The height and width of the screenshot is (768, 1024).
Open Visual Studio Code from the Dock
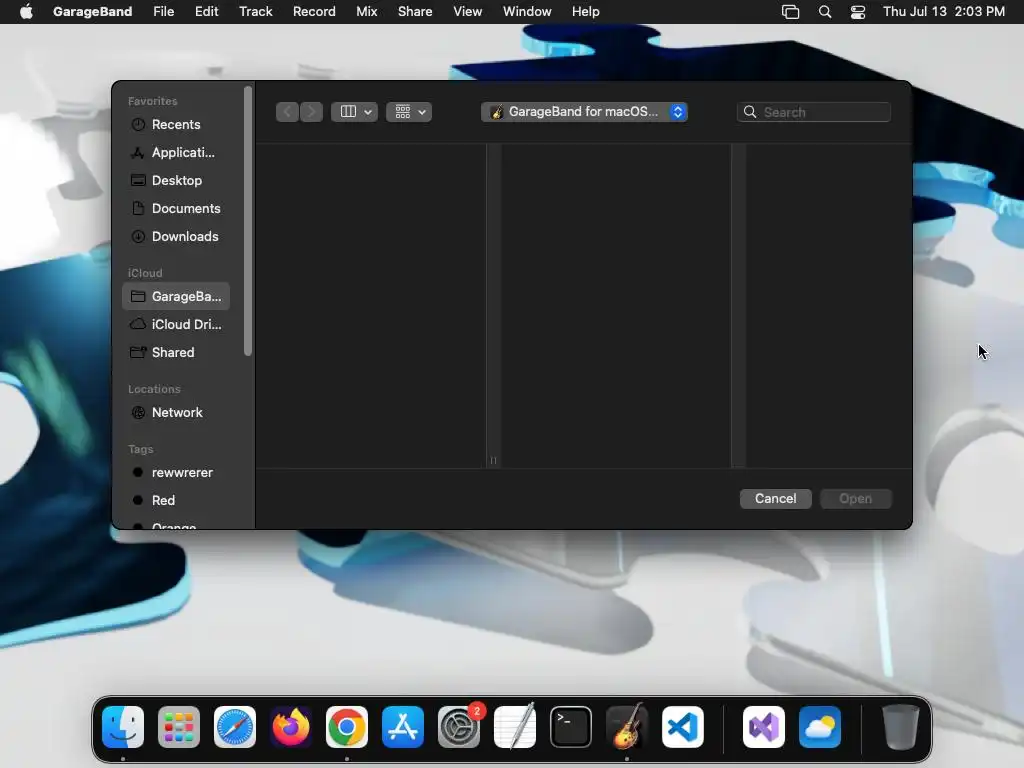[683, 727]
